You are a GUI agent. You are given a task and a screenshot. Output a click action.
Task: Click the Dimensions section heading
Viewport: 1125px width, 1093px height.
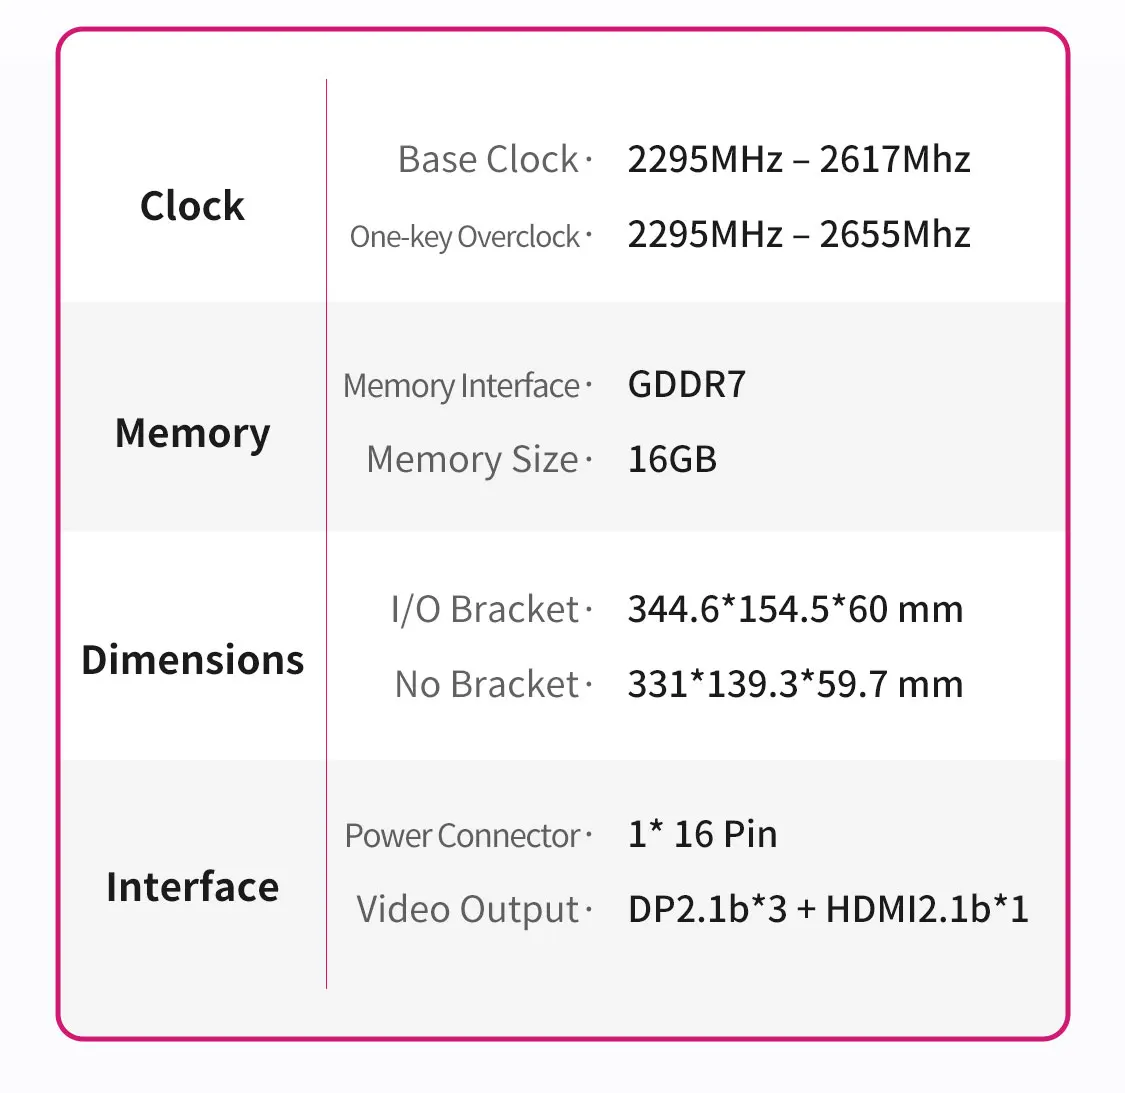click(x=192, y=660)
